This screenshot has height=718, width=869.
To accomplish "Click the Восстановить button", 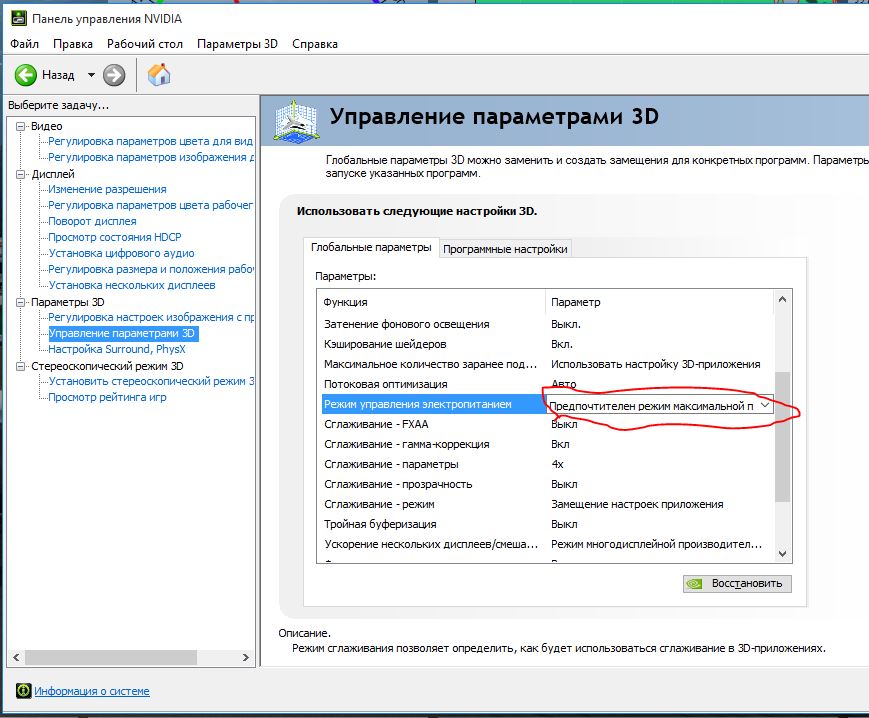I will pos(737,583).
